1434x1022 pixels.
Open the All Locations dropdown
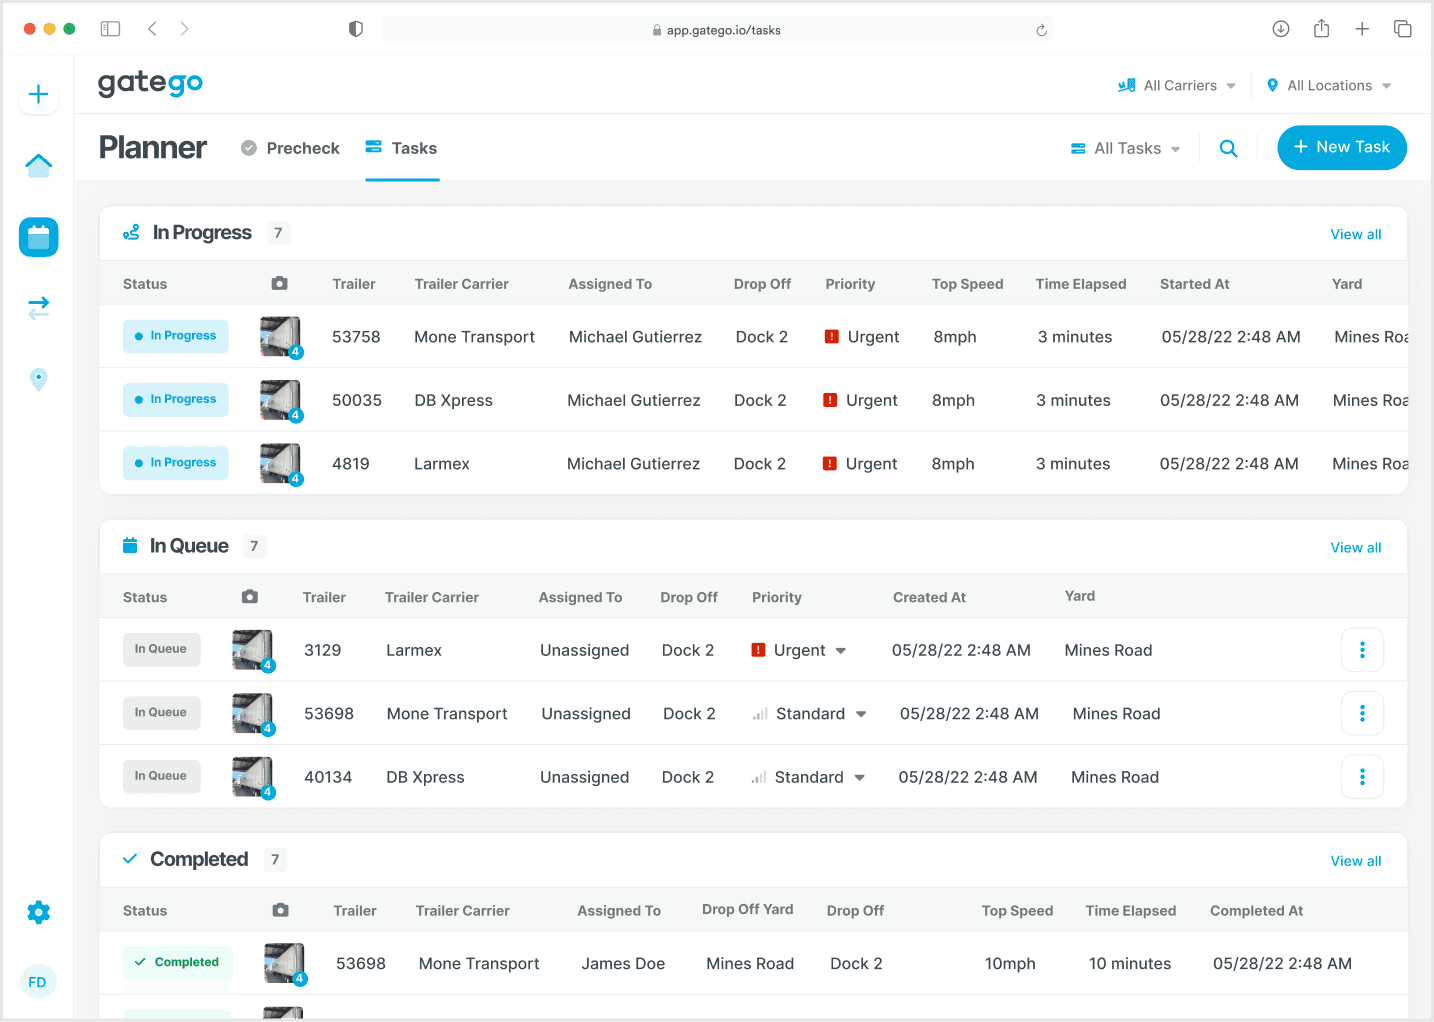click(x=1329, y=86)
